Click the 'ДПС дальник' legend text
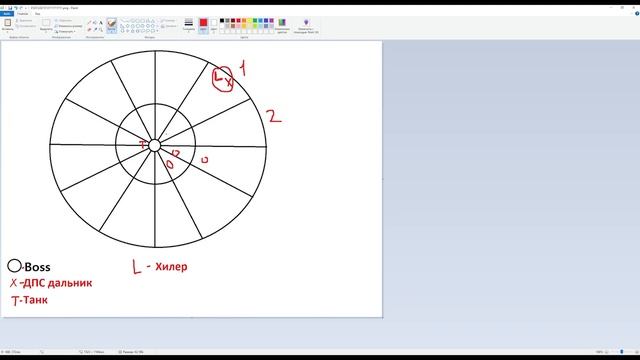Viewport: 640px width, 360px height. click(x=58, y=283)
